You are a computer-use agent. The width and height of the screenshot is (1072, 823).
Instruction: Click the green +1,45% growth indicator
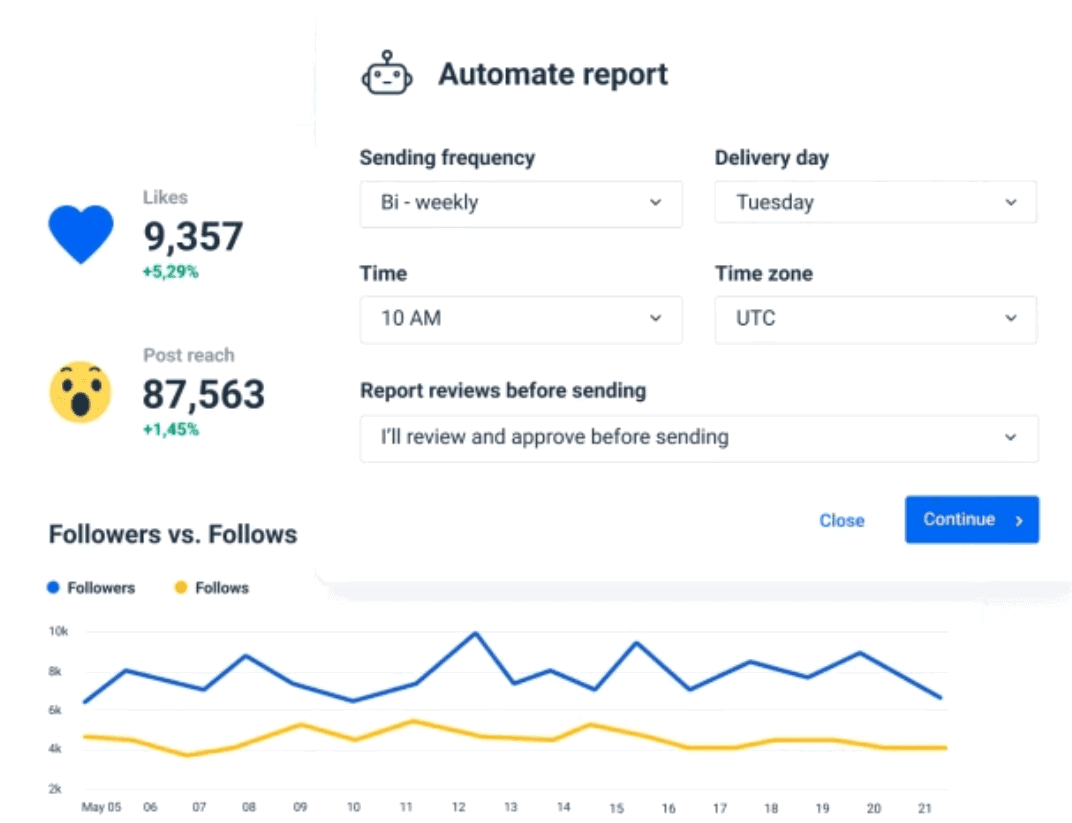click(x=169, y=429)
